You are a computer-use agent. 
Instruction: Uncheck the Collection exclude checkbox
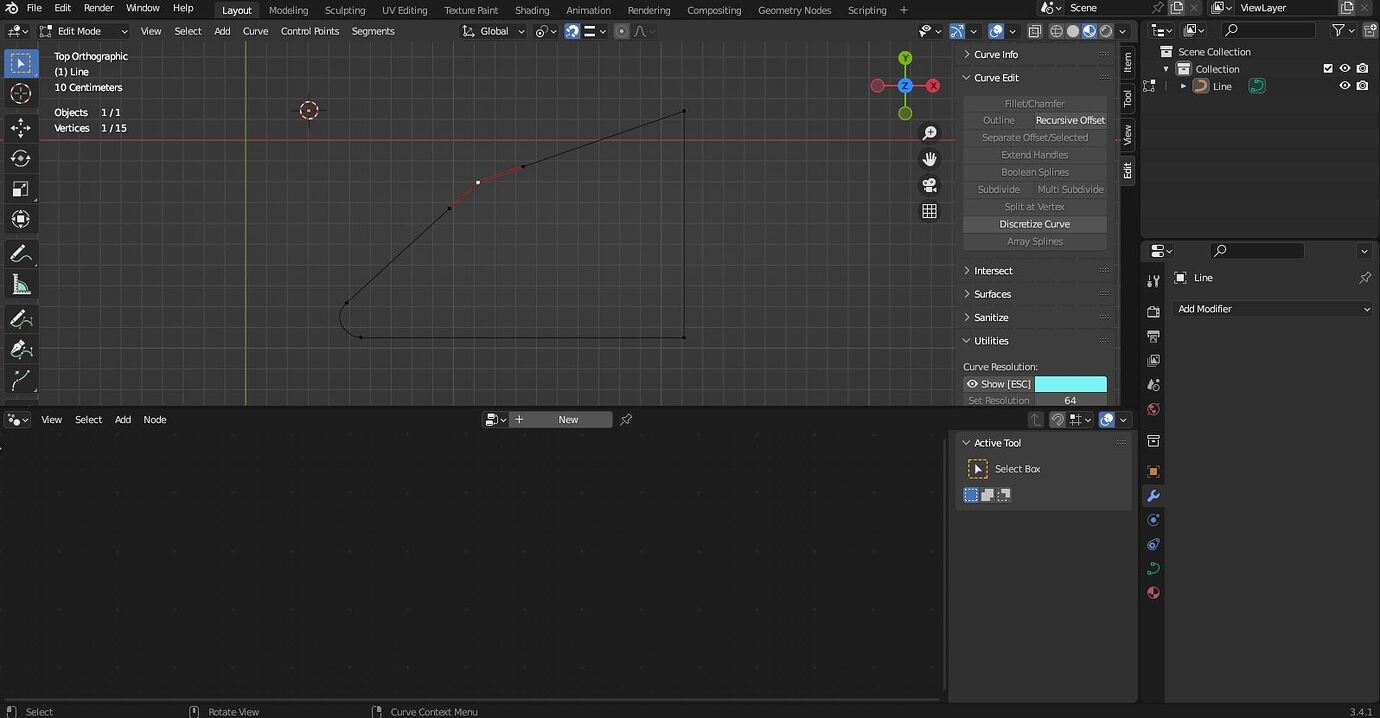pyautogui.click(x=1328, y=69)
